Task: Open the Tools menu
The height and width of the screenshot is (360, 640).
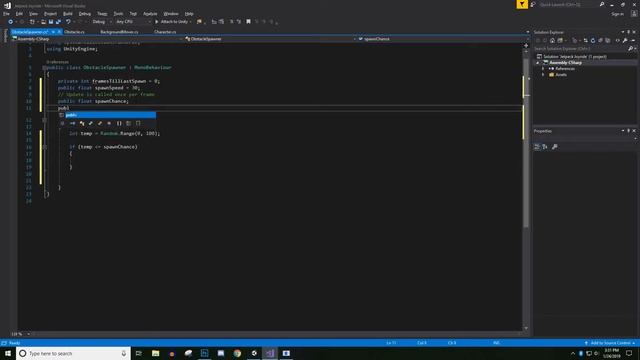Action: (x=118, y=14)
